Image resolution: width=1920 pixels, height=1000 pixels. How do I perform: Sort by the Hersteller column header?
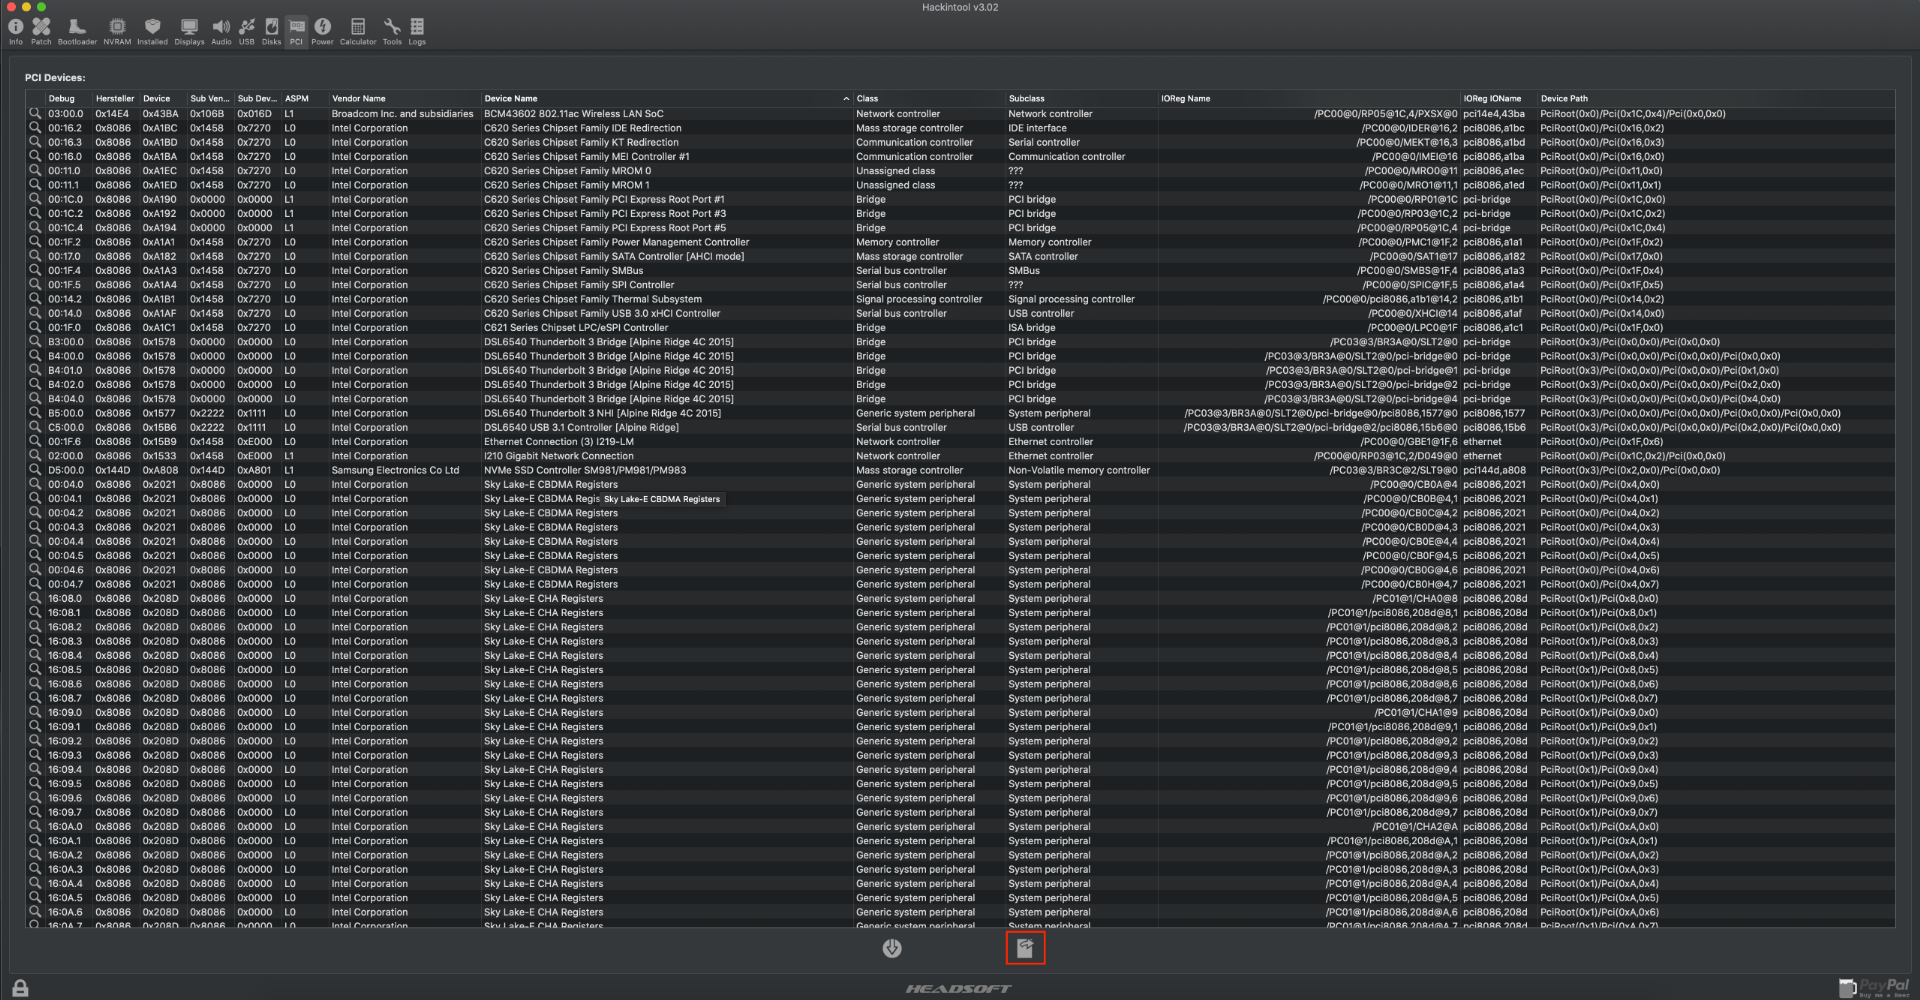tap(116, 99)
